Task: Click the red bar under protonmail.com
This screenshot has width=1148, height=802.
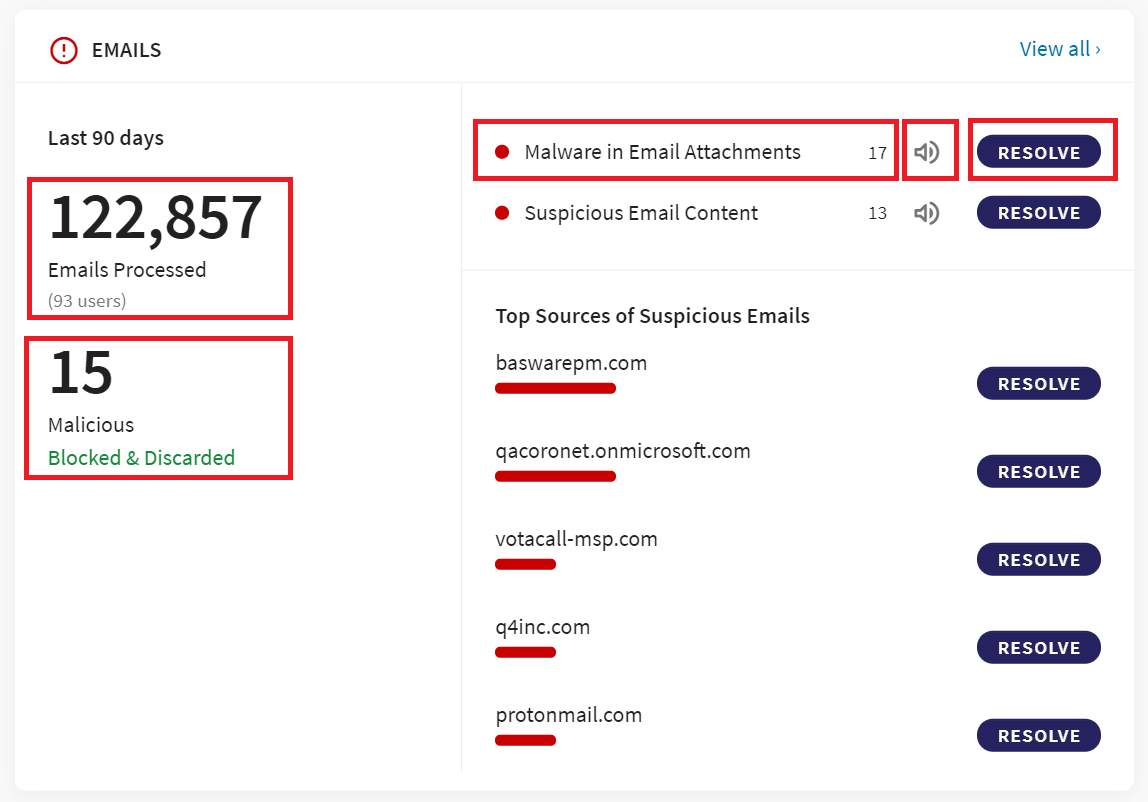Action: click(x=525, y=740)
